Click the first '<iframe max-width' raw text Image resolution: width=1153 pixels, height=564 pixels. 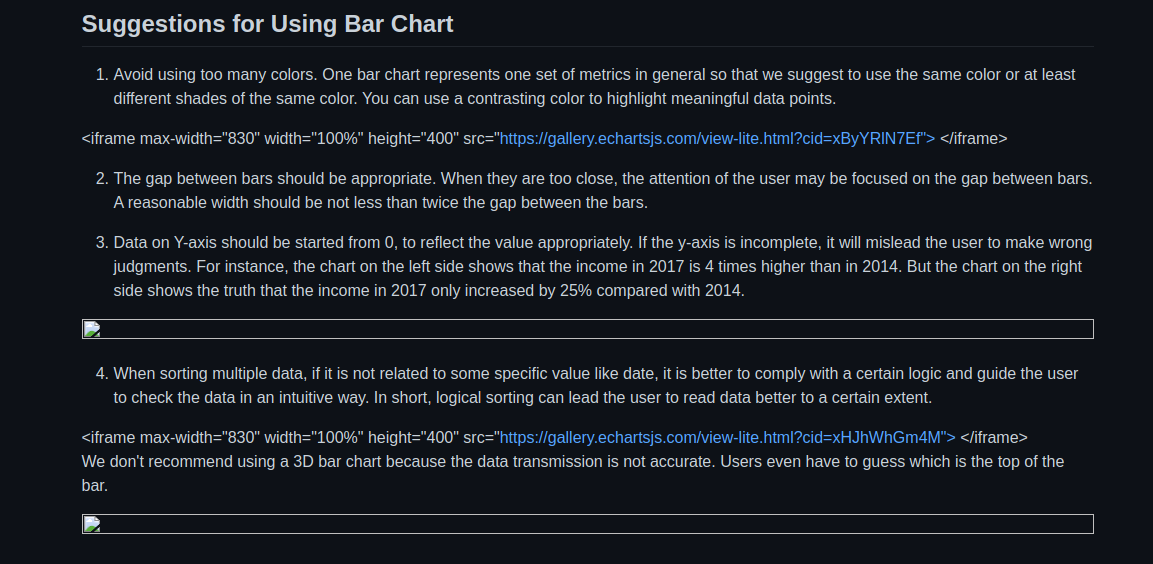[x=290, y=139]
